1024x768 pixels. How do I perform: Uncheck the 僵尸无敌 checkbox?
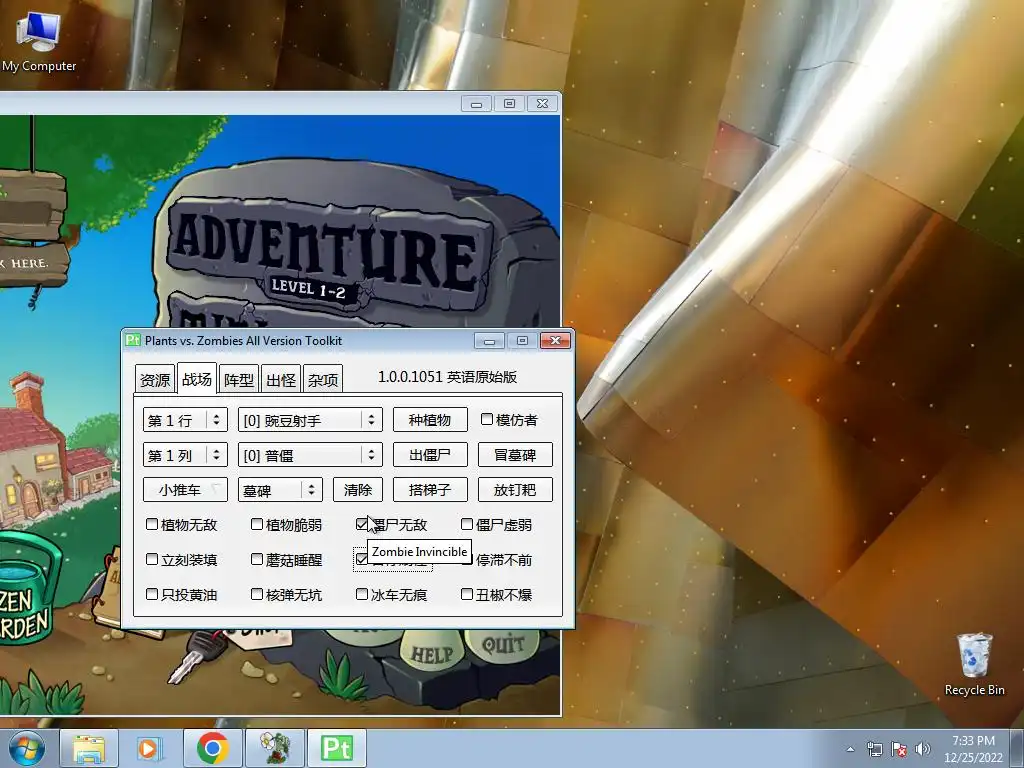click(x=362, y=524)
